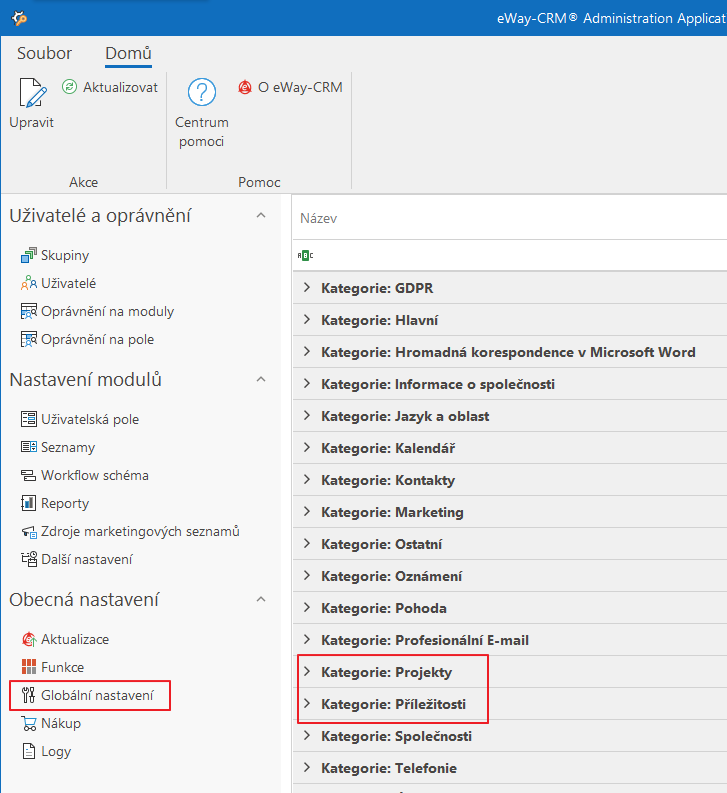
Task: Collapse the Uživatelé a oprávnění section
Action: (261, 215)
